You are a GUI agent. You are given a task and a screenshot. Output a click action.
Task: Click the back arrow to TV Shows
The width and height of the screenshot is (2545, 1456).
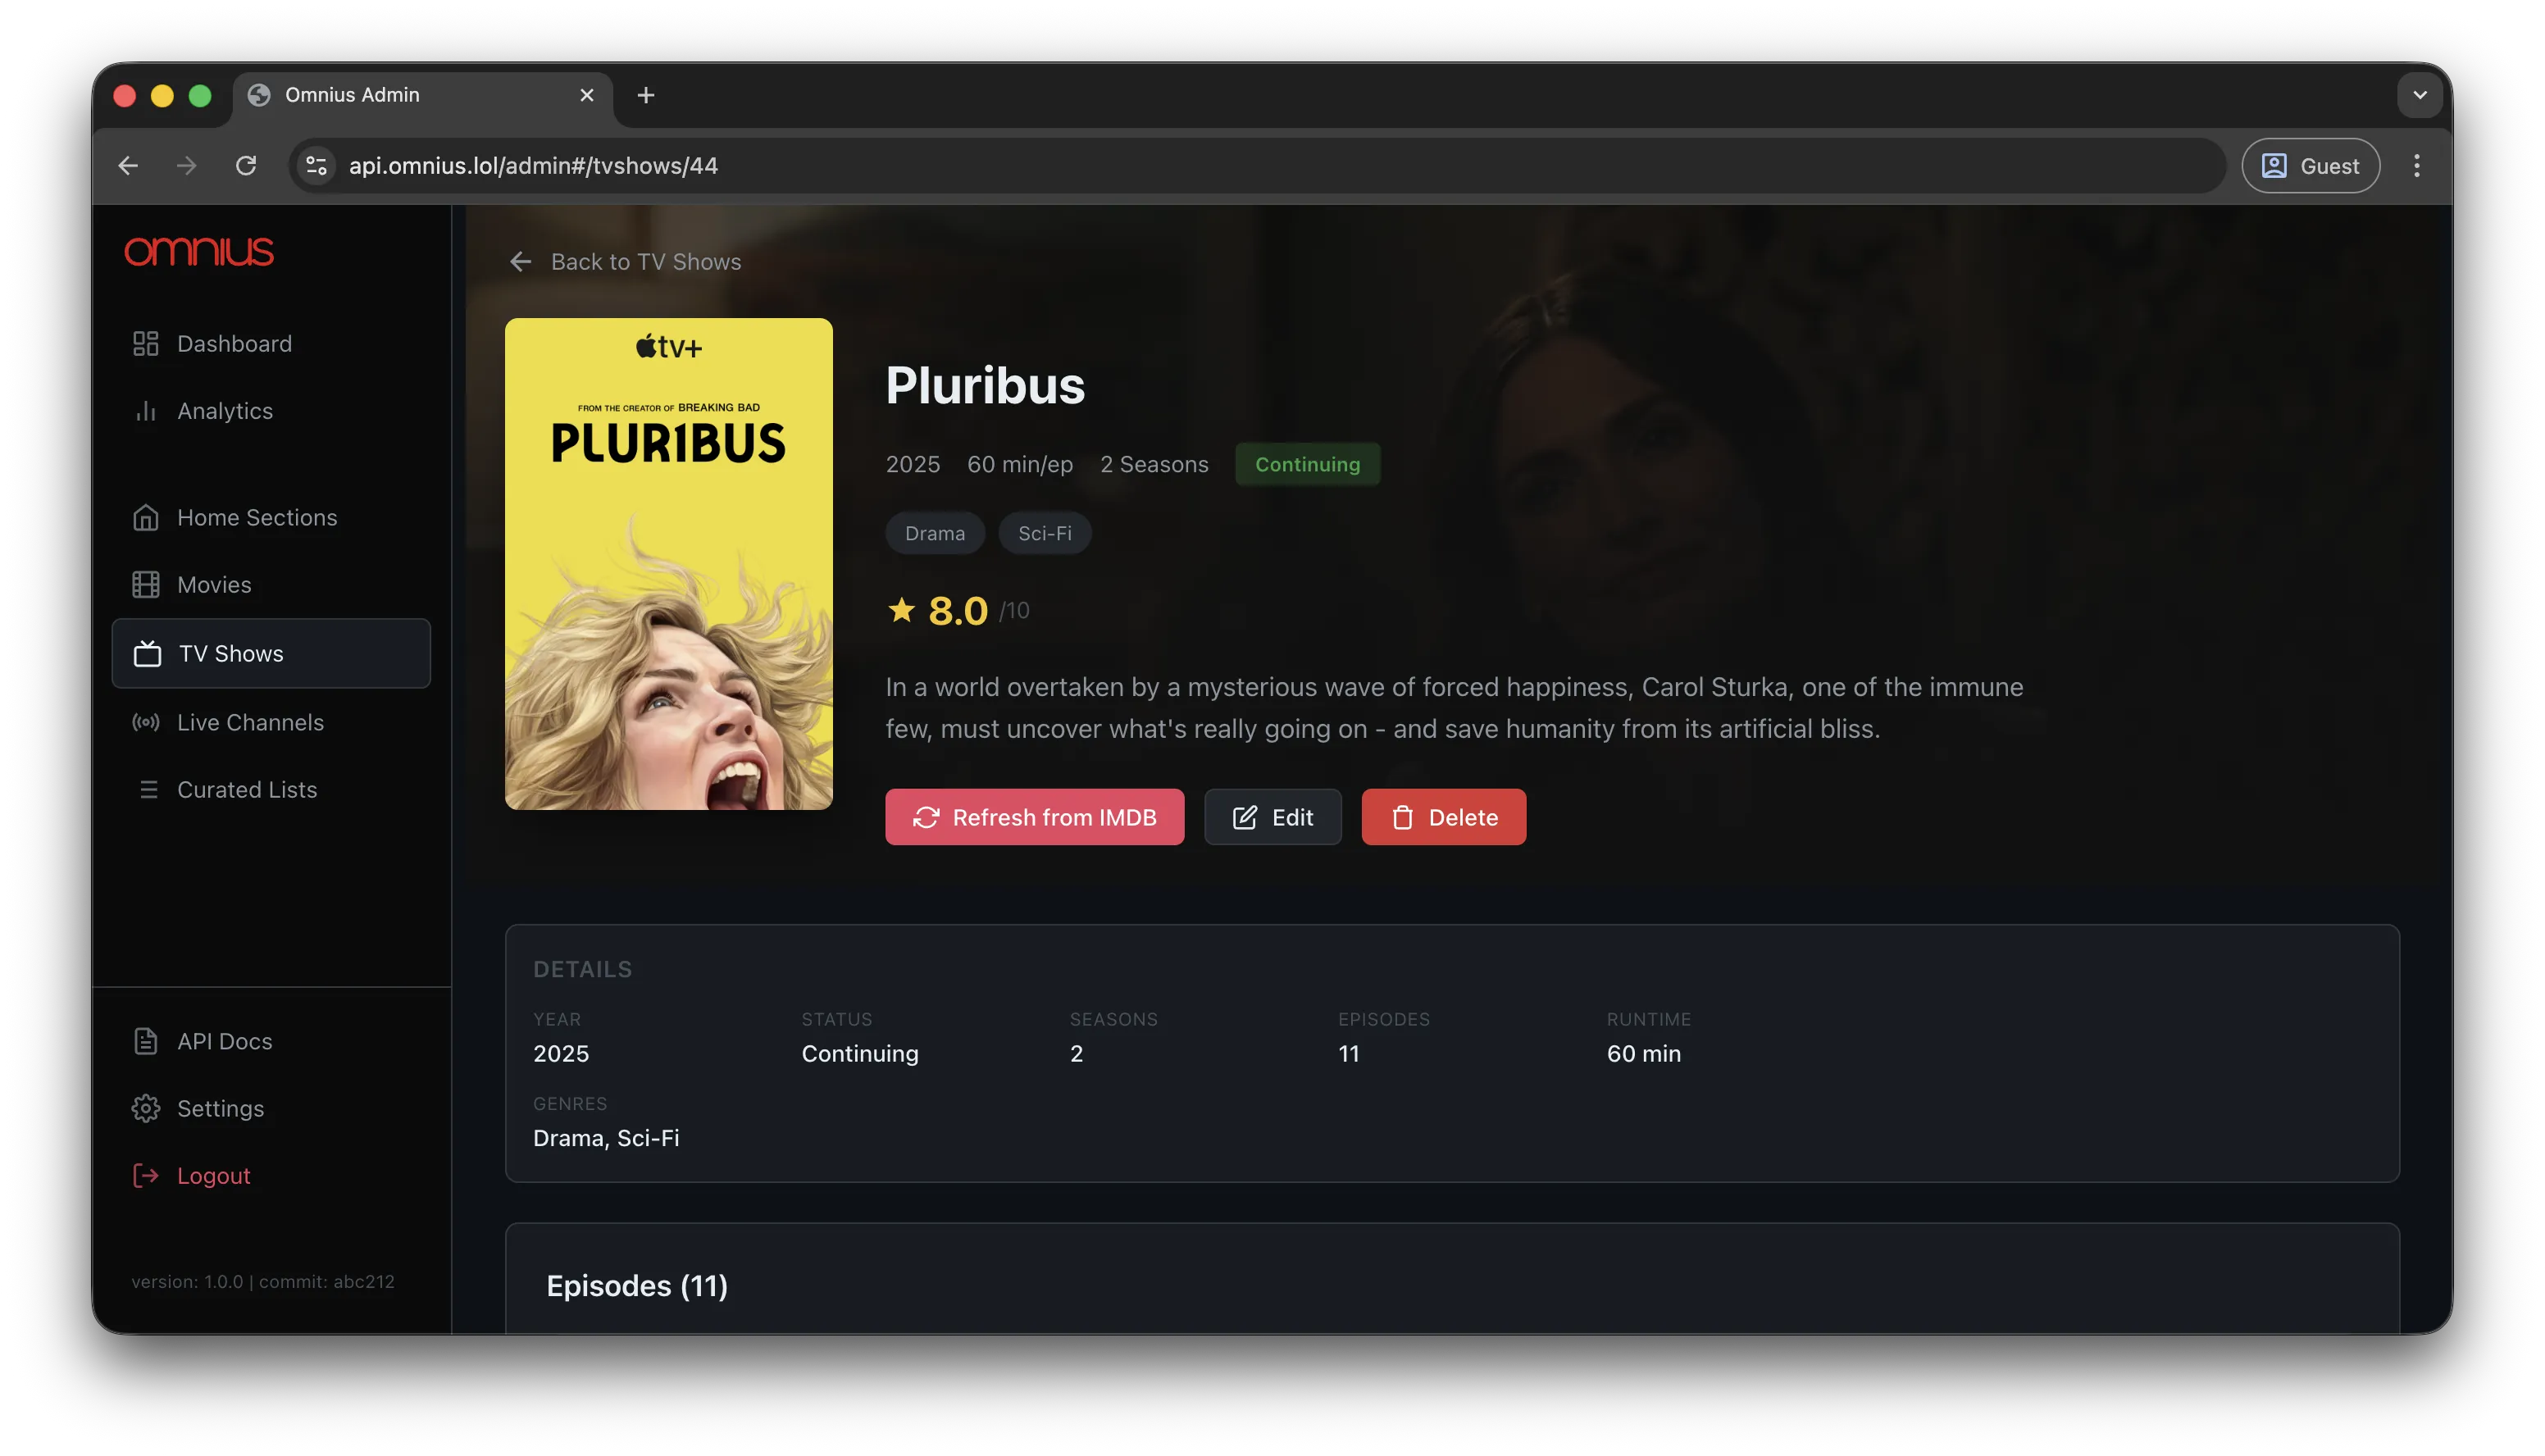pos(521,262)
